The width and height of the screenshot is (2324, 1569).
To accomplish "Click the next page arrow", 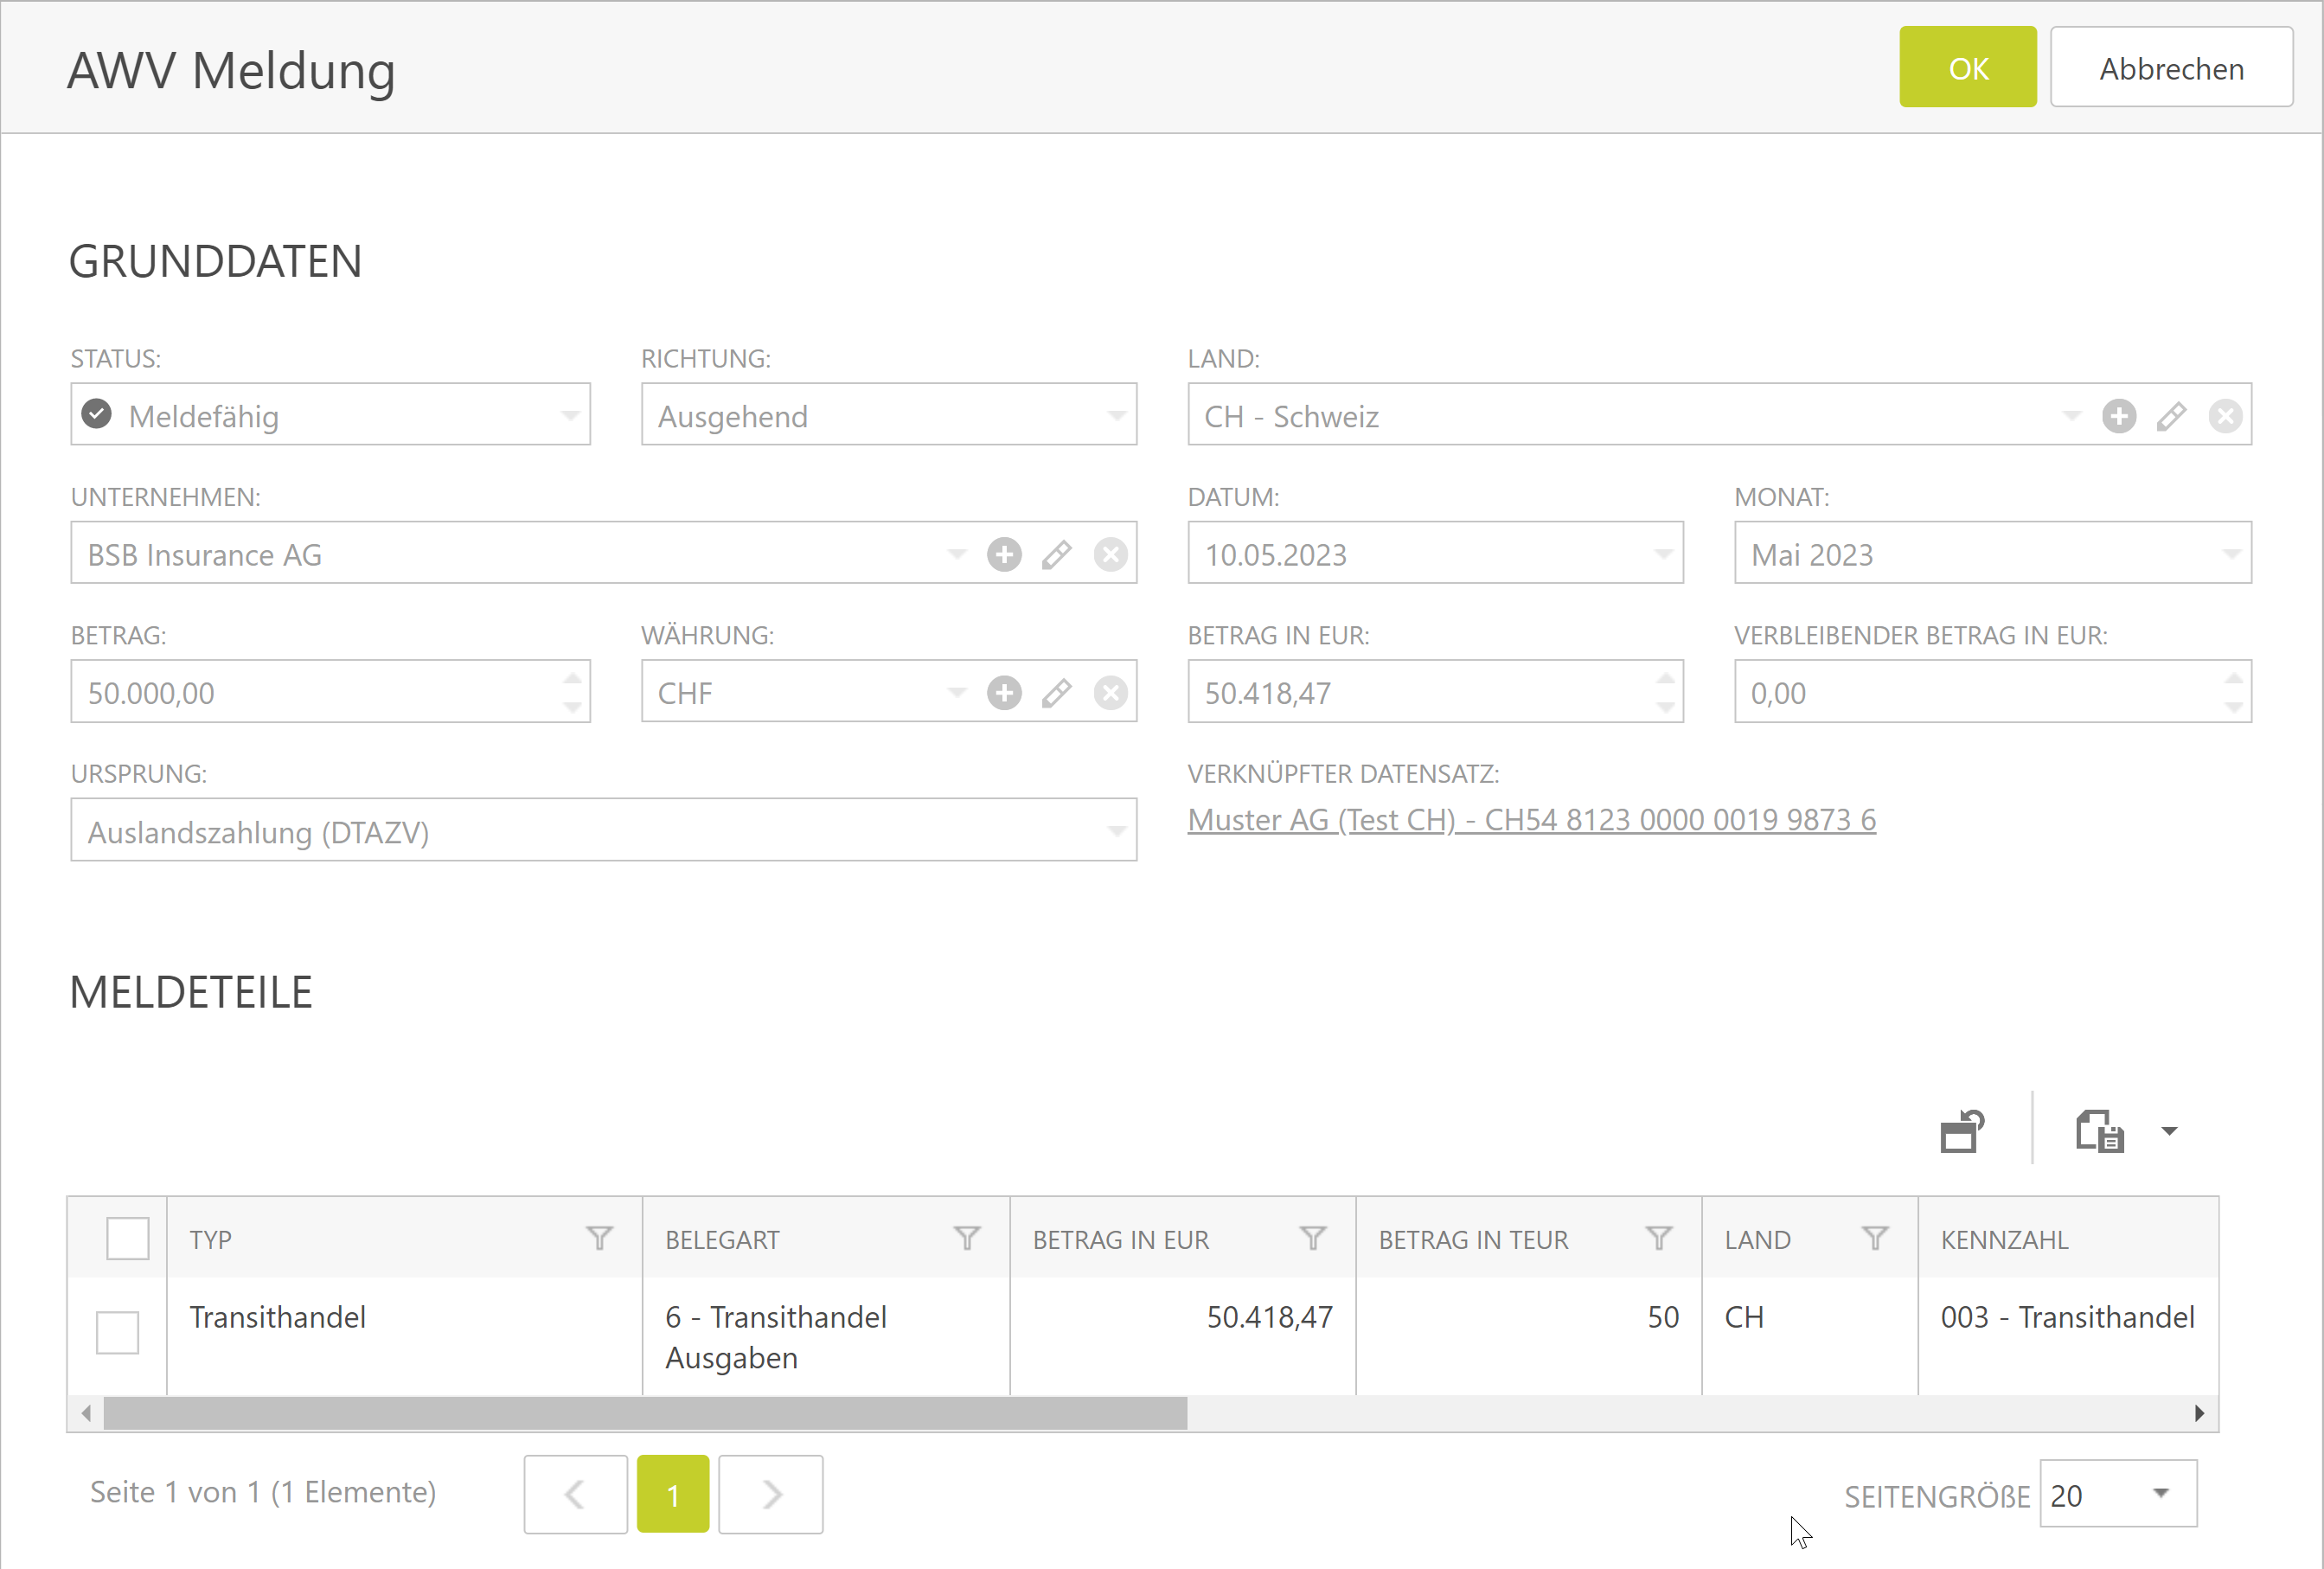I will (770, 1495).
